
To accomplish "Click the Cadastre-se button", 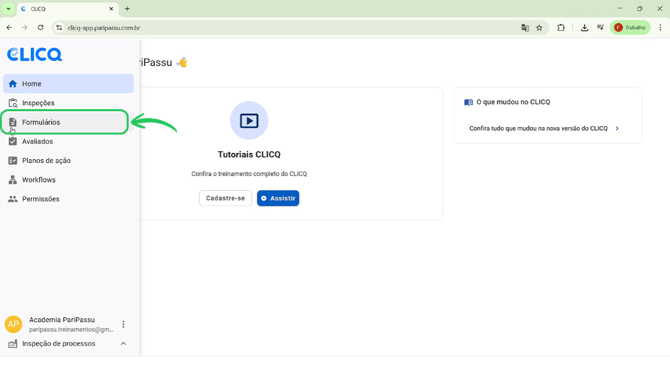I will click(x=225, y=198).
